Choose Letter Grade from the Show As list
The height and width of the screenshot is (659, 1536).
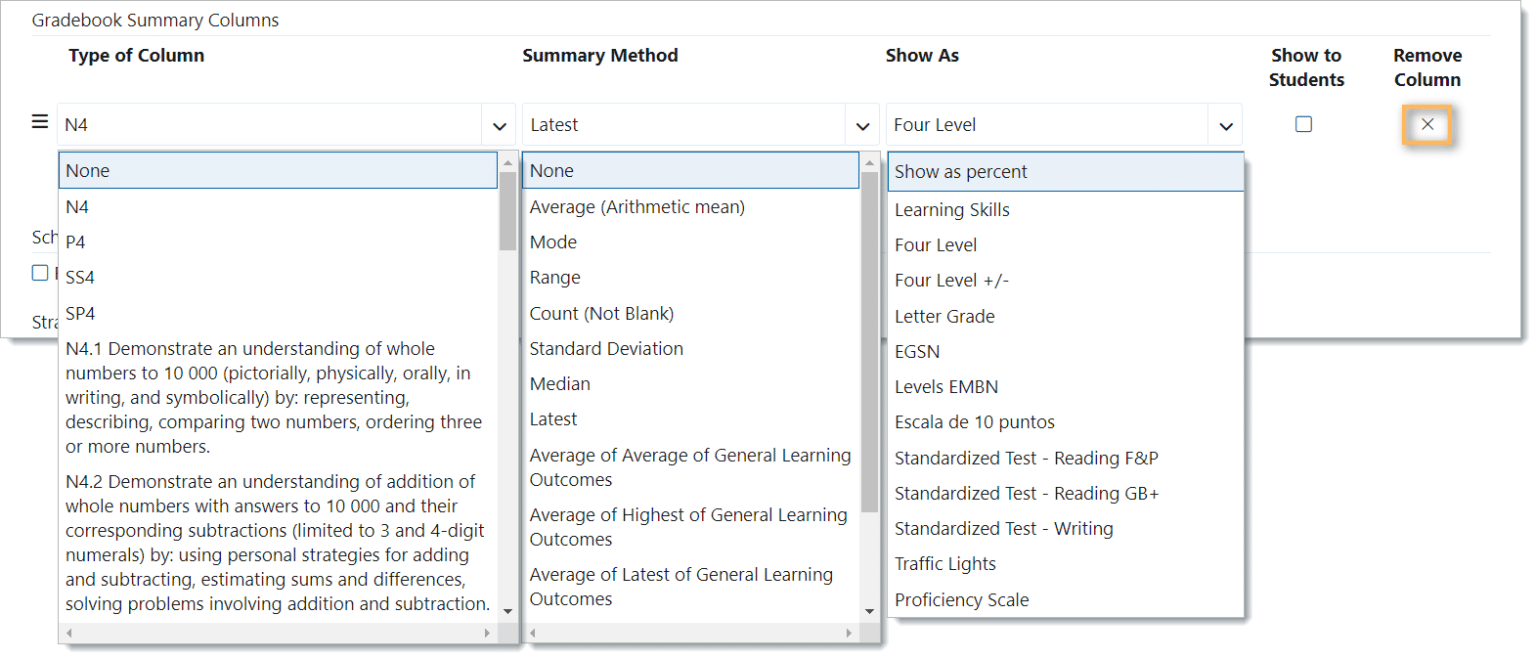coord(945,315)
